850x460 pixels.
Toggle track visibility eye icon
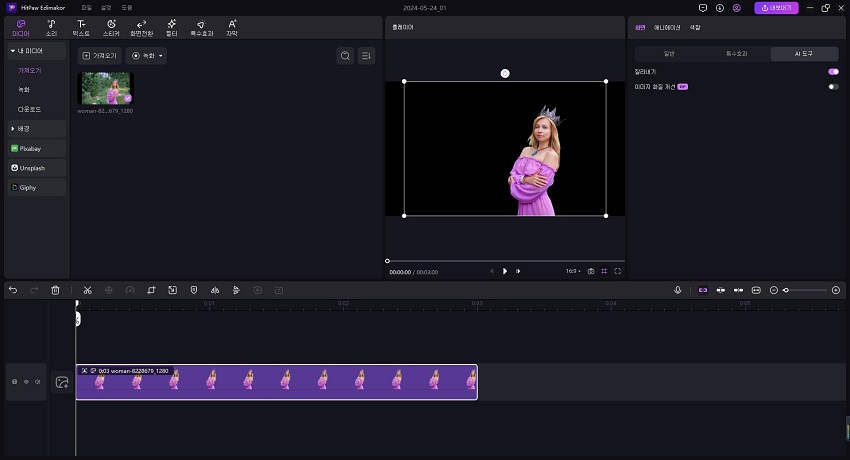click(x=26, y=382)
